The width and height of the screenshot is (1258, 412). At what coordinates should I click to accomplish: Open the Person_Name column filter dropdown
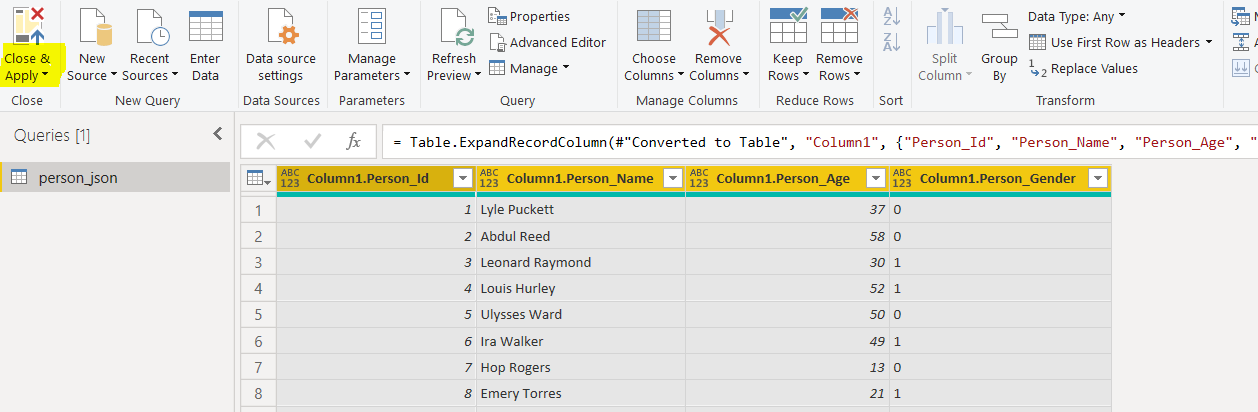[x=671, y=179]
